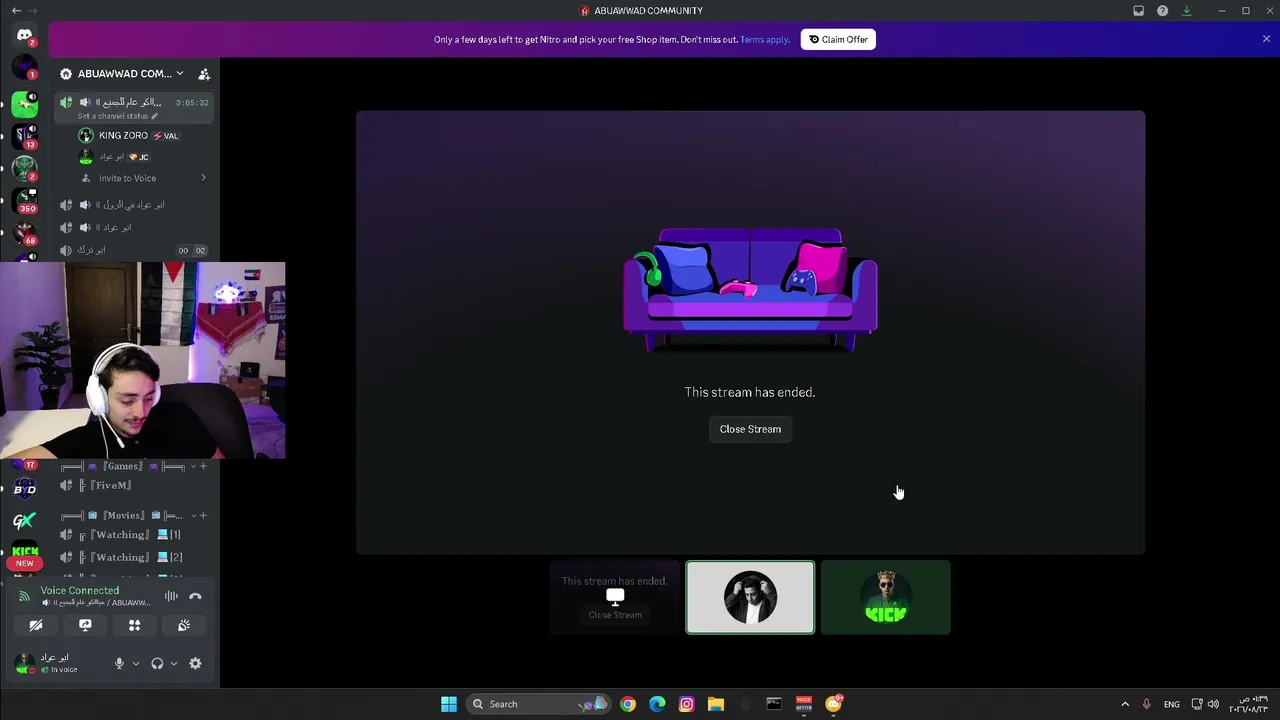The image size is (1280, 720).
Task: Open the server showing badge 13
Action: click(24, 136)
